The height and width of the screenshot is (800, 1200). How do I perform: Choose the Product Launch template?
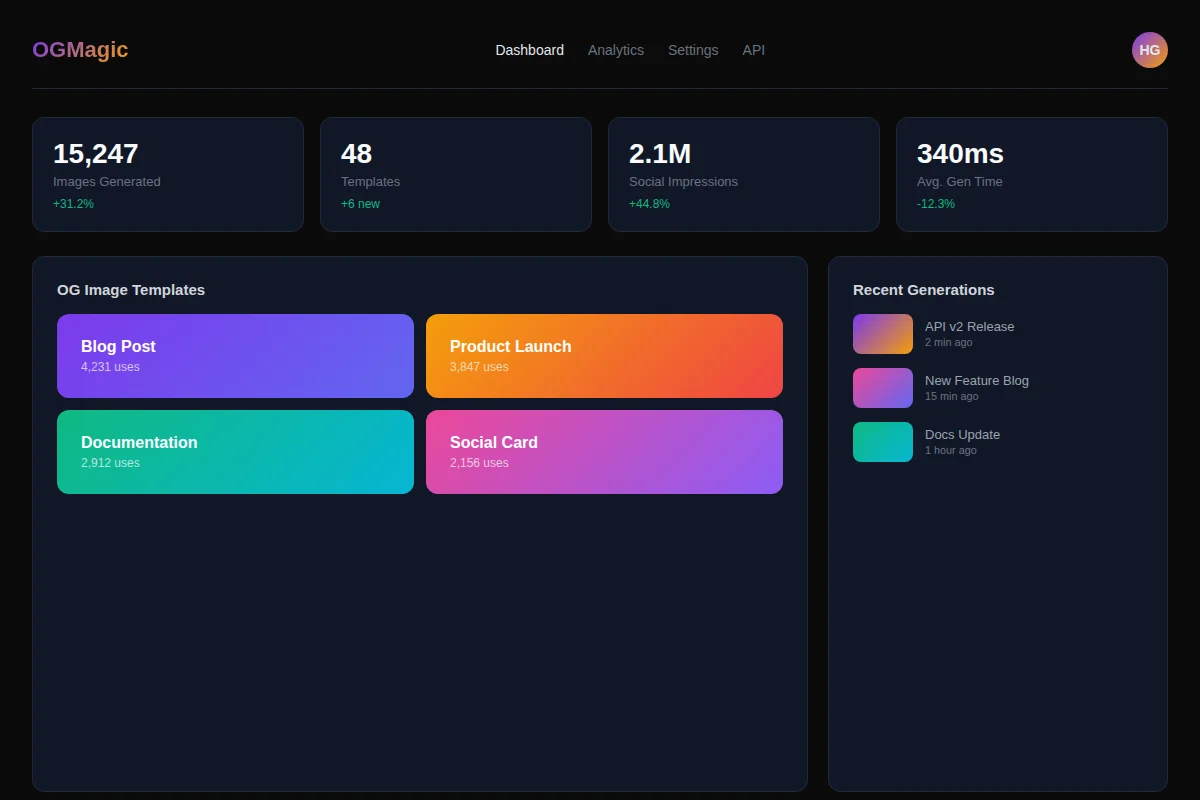604,356
